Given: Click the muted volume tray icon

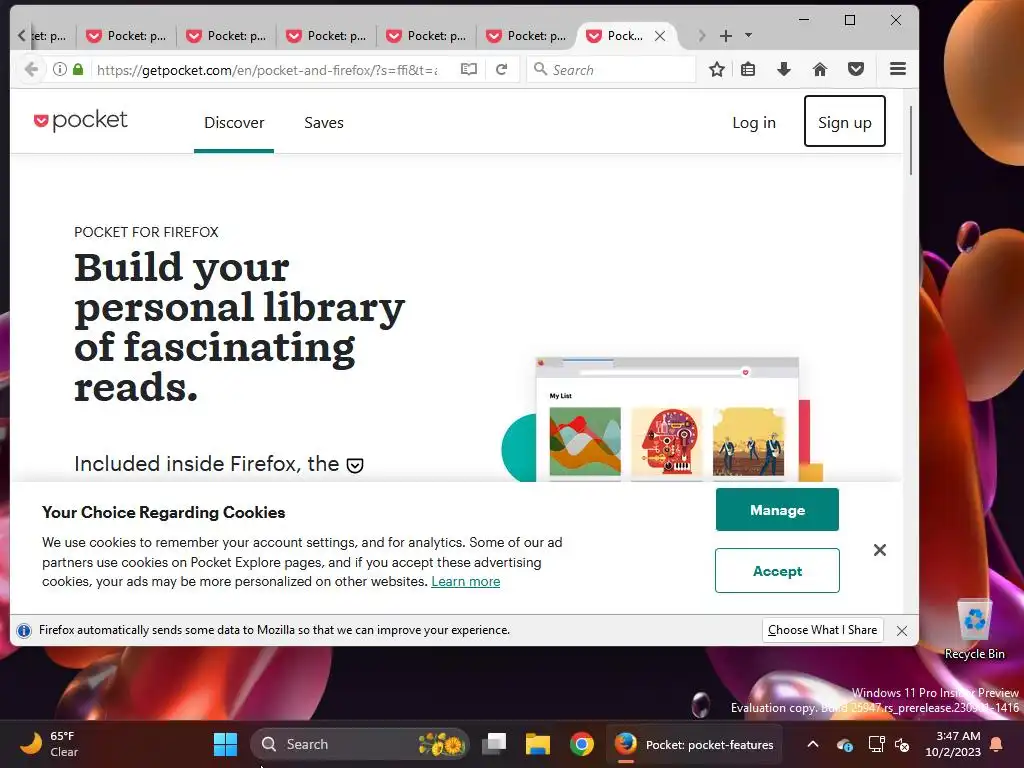Looking at the screenshot, I should 903,744.
